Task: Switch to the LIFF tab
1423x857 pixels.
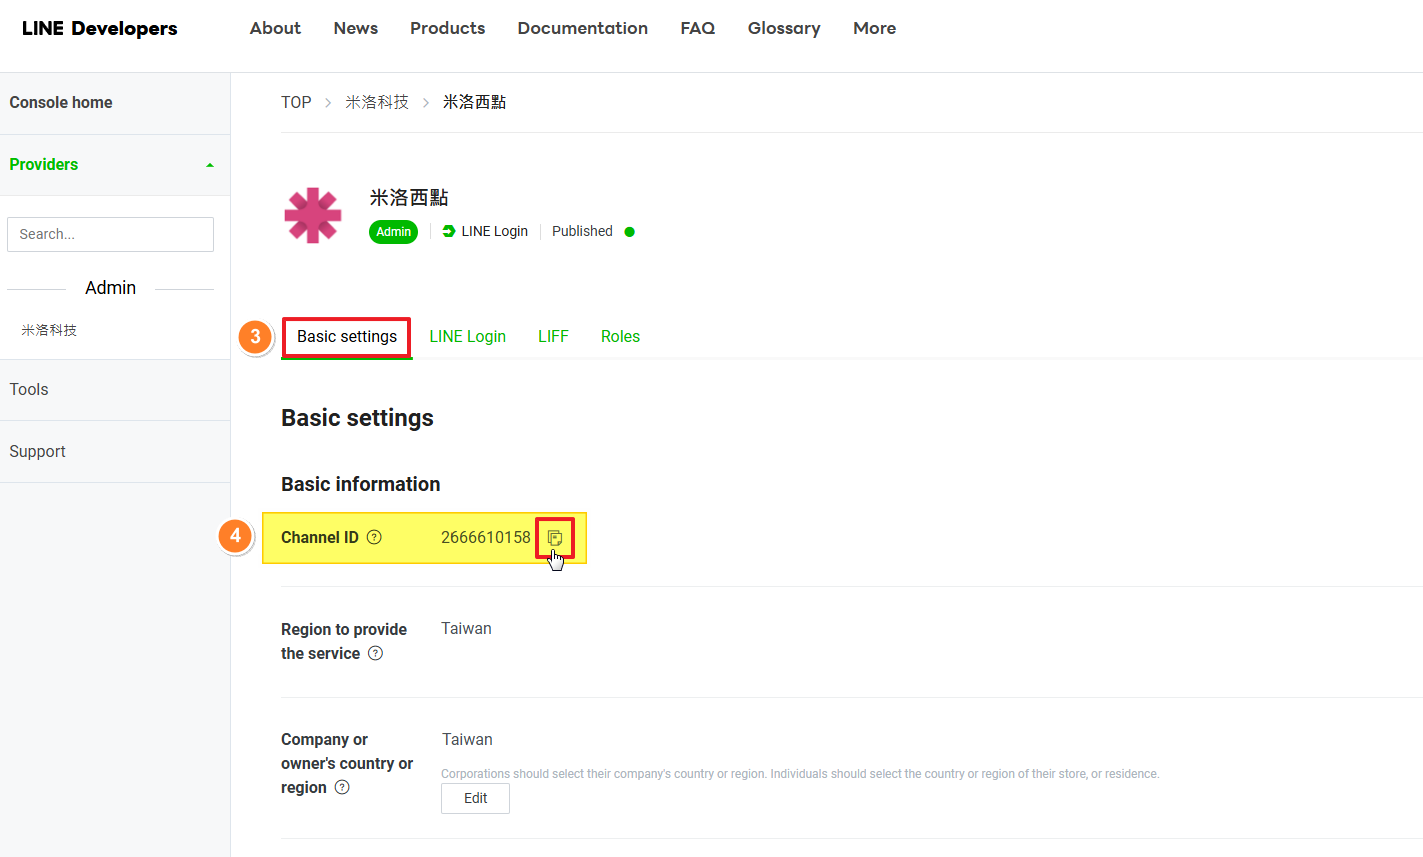Action: (553, 337)
